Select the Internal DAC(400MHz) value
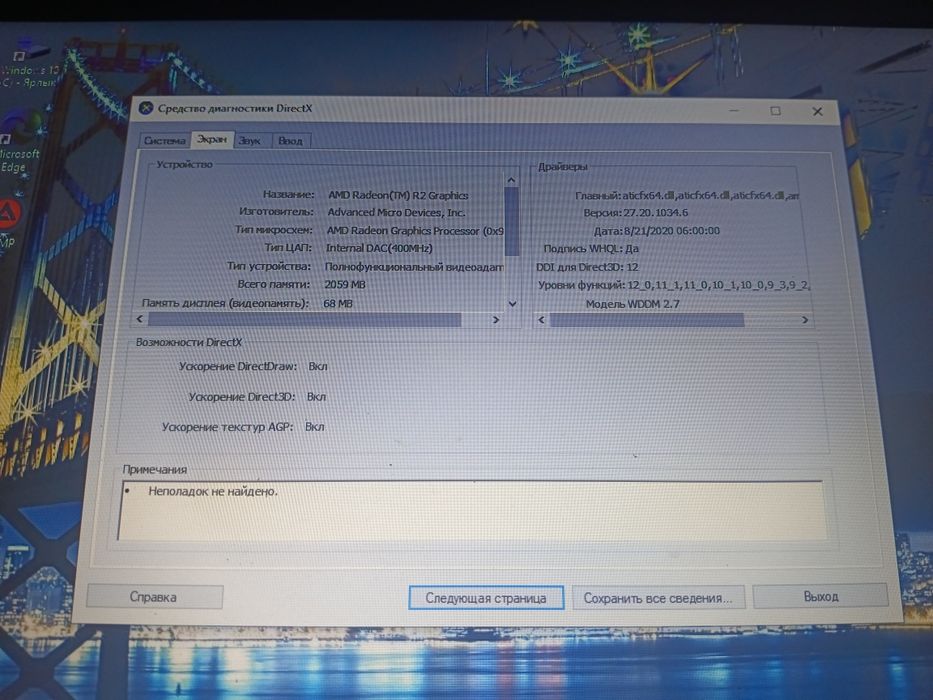The image size is (933, 700). (x=379, y=248)
